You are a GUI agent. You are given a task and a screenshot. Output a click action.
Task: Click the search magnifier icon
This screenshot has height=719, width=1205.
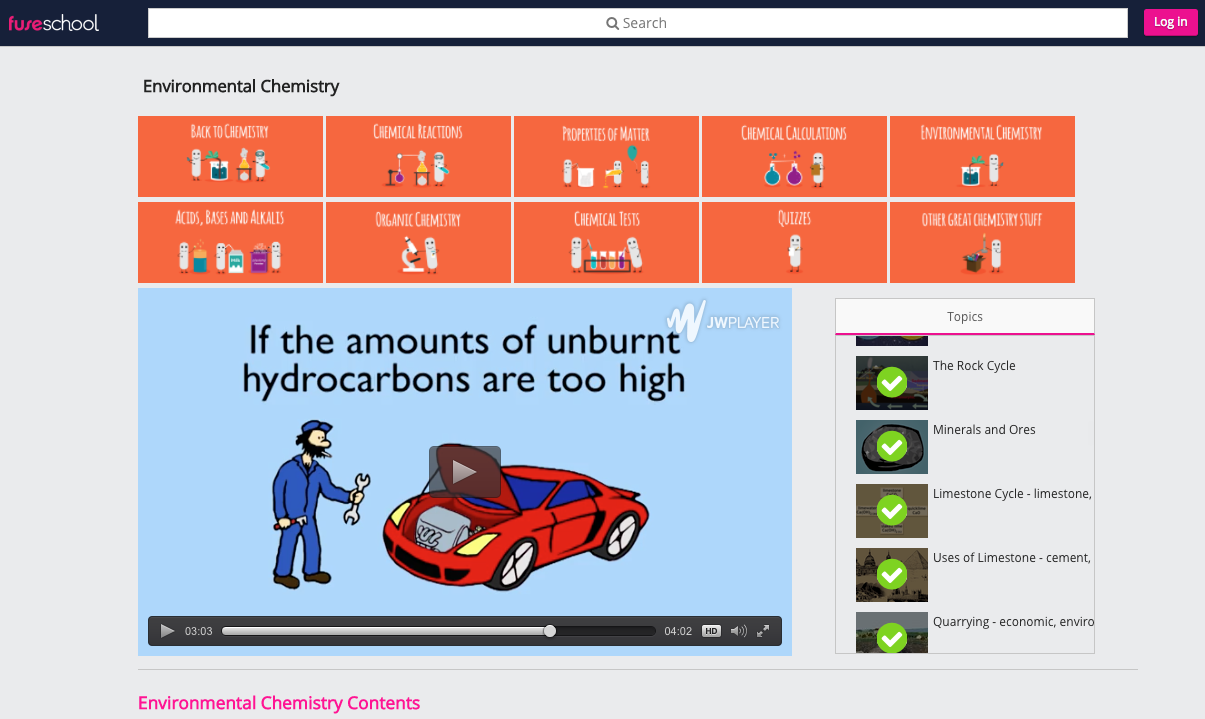coord(611,22)
